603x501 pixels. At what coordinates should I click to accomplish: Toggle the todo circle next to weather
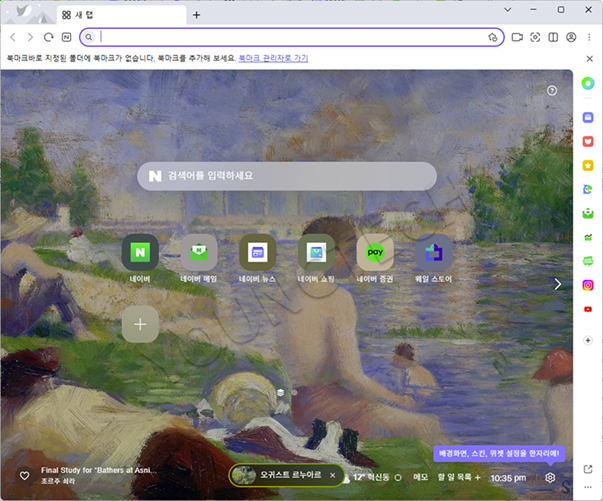click(398, 478)
